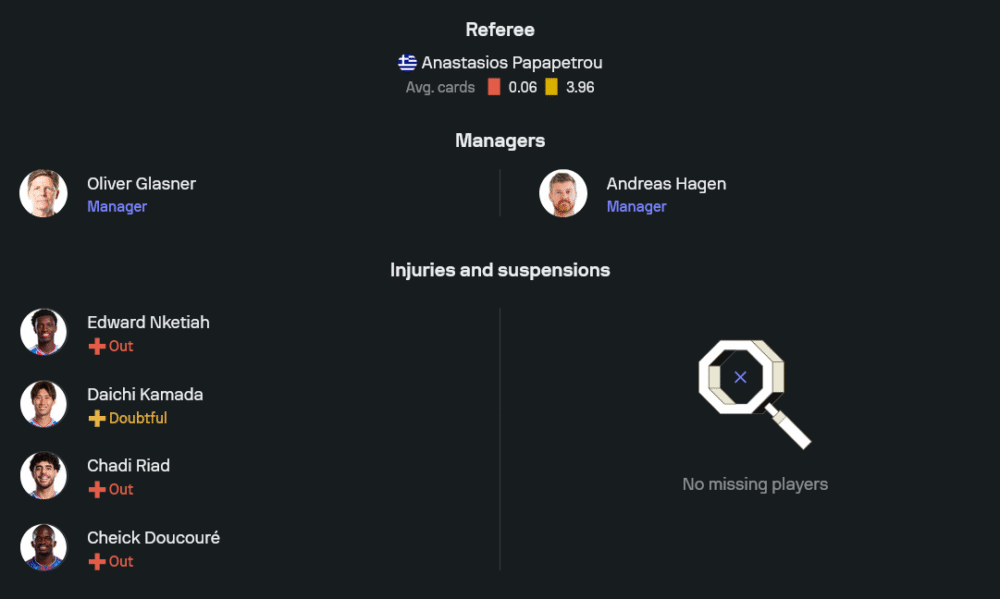Click the Greek flag icon beside referee
The image size is (1000, 599).
tap(407, 63)
